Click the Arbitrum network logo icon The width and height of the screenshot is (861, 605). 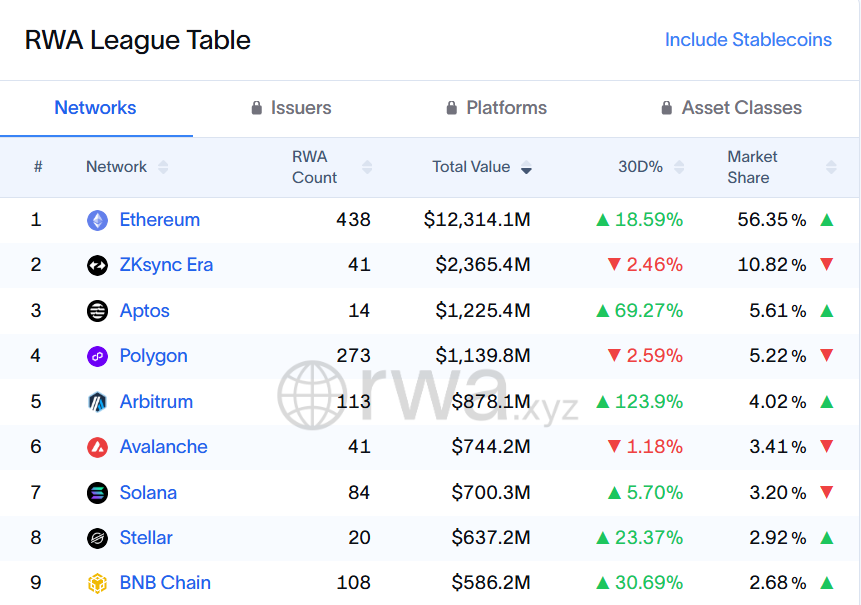click(97, 402)
